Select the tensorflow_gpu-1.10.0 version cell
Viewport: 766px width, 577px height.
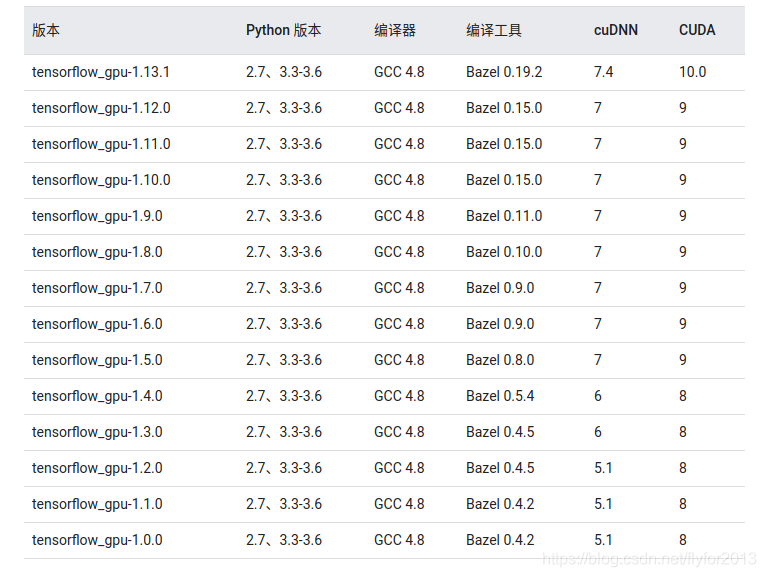(101, 180)
